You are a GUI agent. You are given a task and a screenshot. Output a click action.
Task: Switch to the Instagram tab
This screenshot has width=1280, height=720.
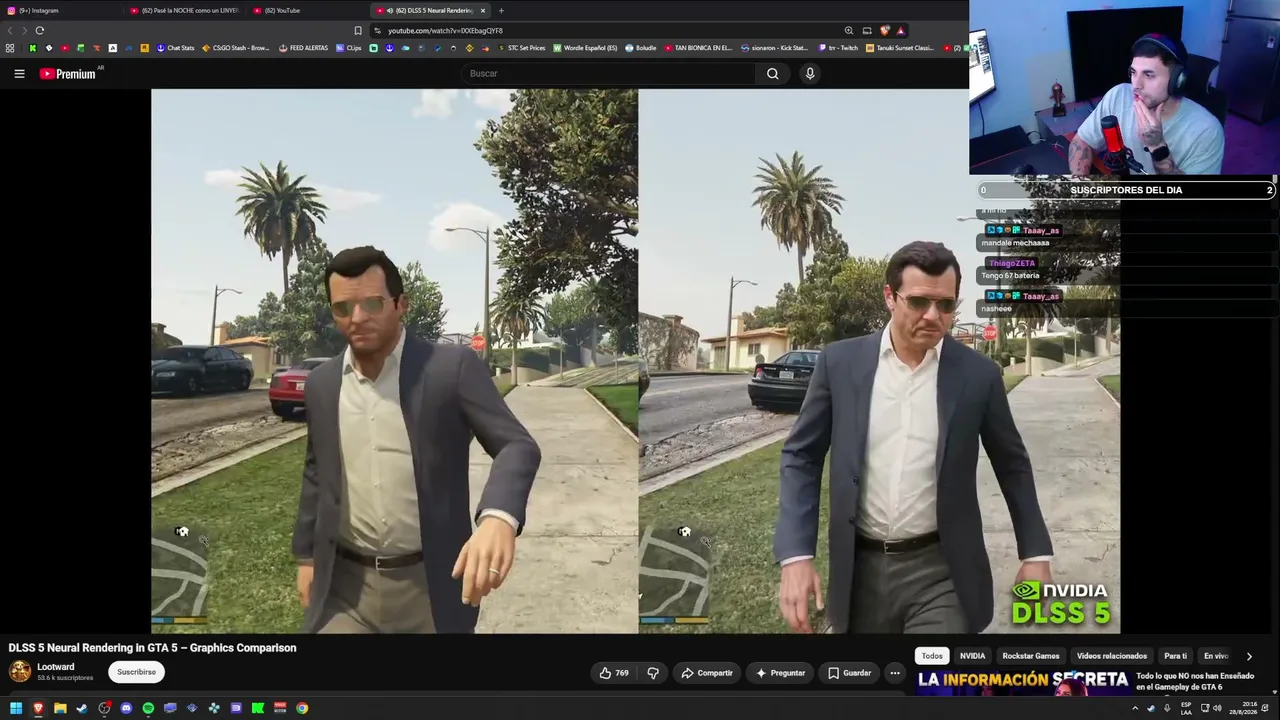(x=60, y=10)
